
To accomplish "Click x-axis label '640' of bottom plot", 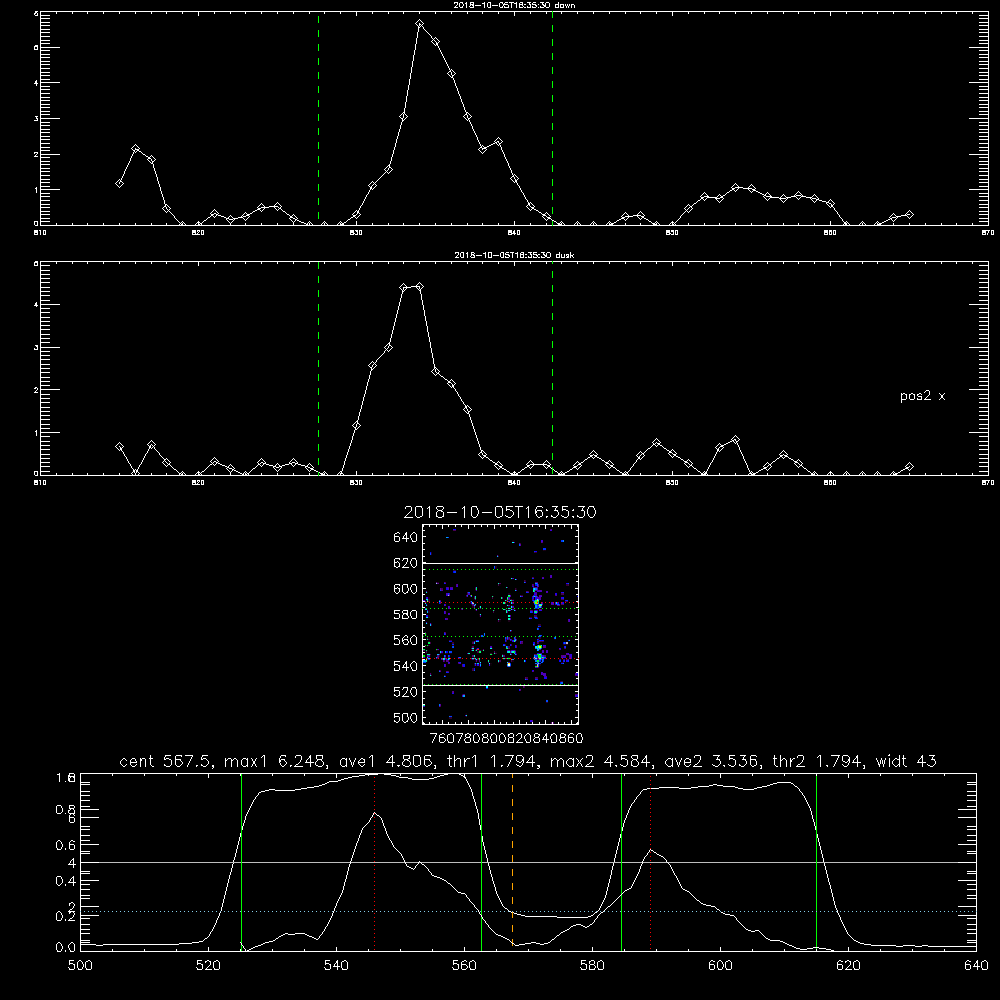I will point(976,966).
